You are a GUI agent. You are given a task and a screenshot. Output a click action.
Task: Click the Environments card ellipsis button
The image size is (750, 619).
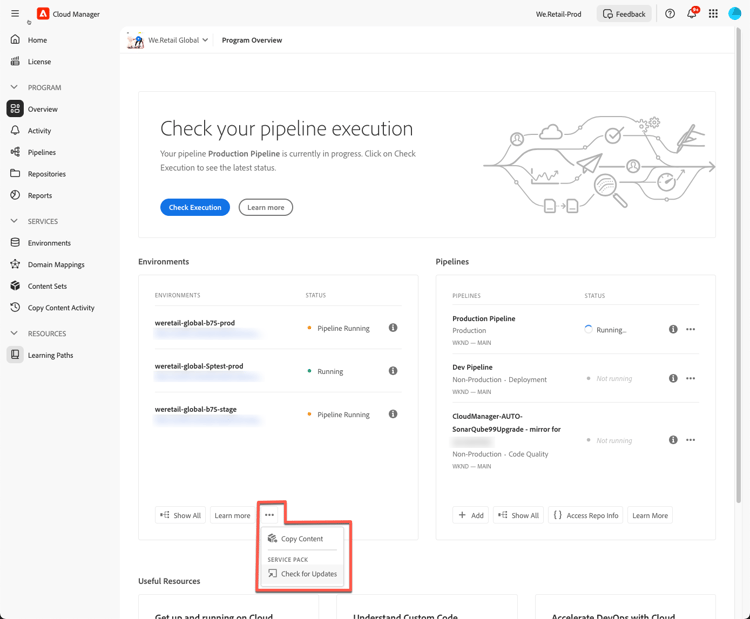point(269,515)
